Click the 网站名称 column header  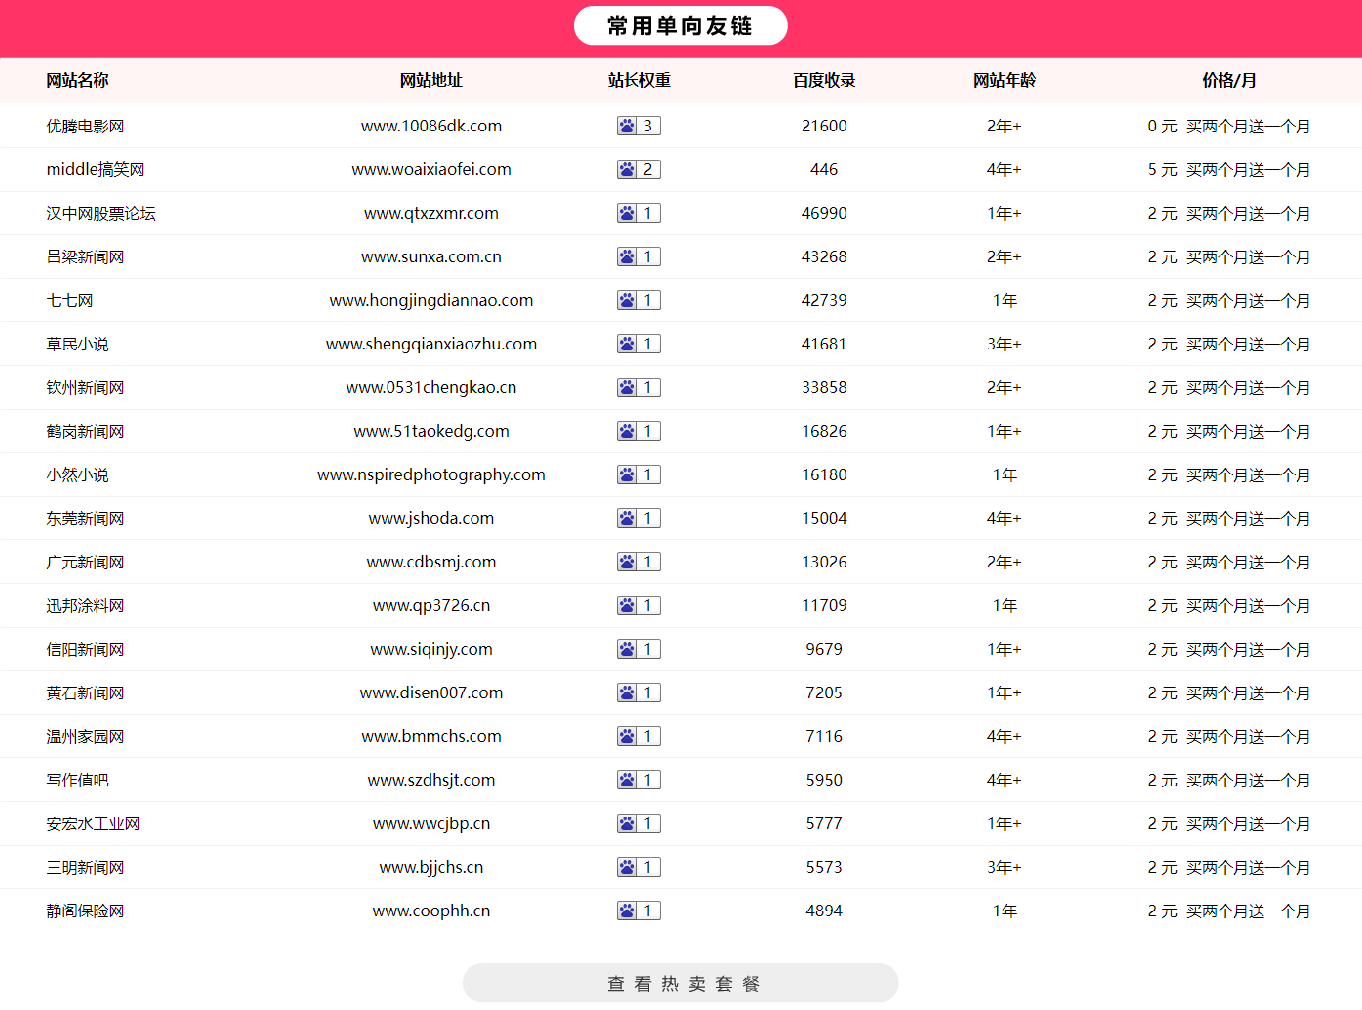(78, 80)
